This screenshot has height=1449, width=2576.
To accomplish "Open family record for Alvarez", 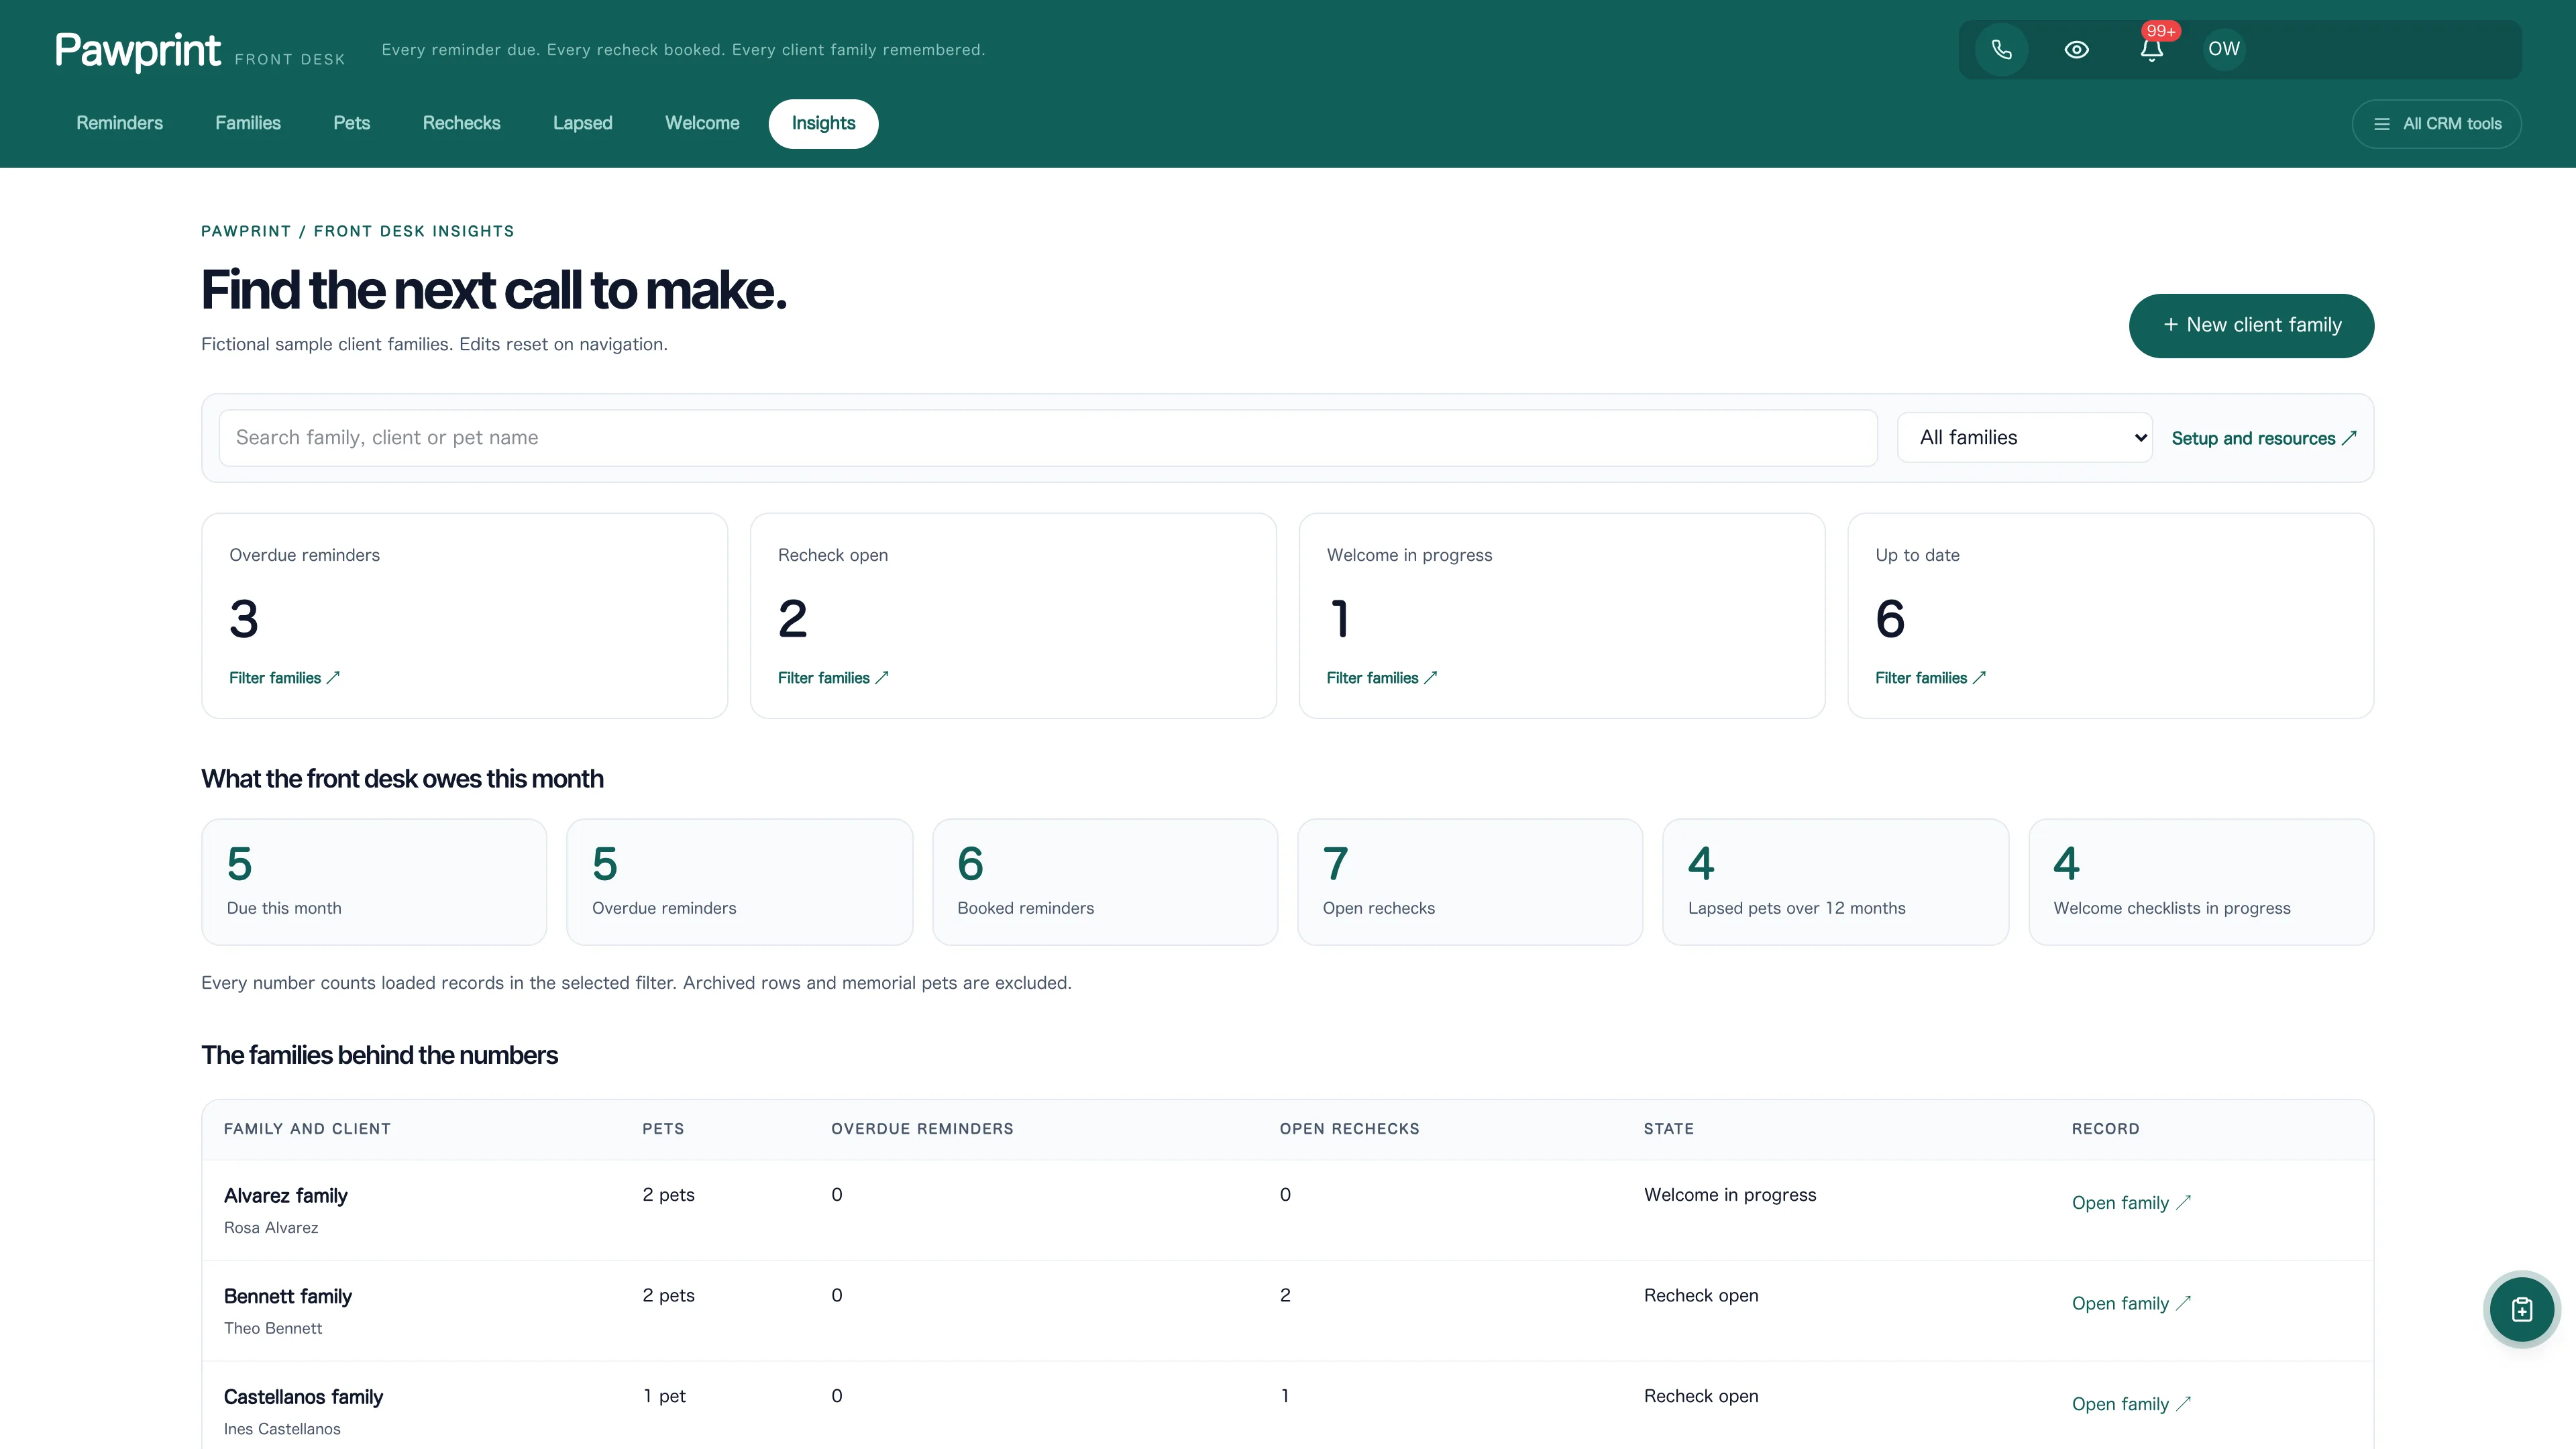I will (2131, 1203).
